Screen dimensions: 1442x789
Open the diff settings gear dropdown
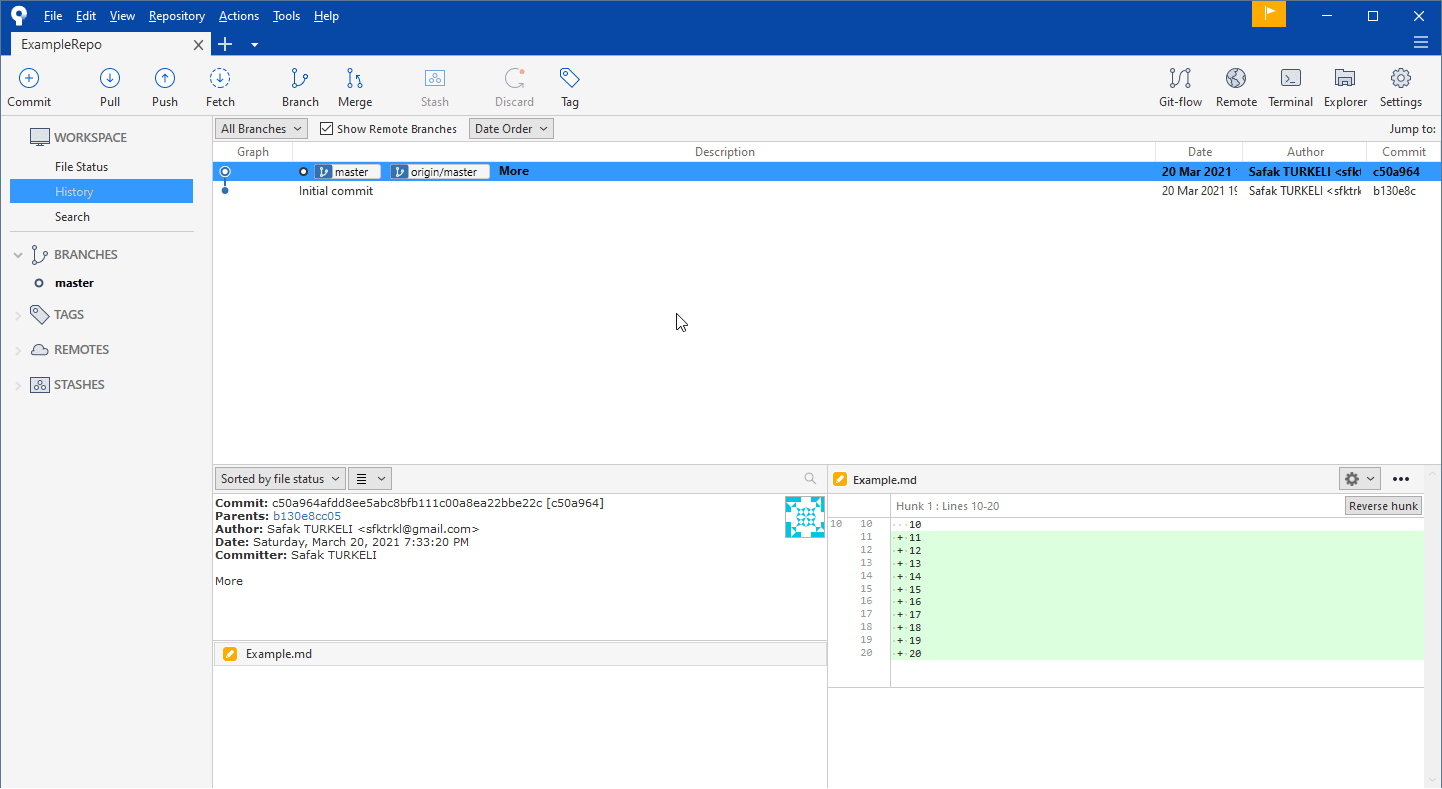pyautogui.click(x=1360, y=479)
